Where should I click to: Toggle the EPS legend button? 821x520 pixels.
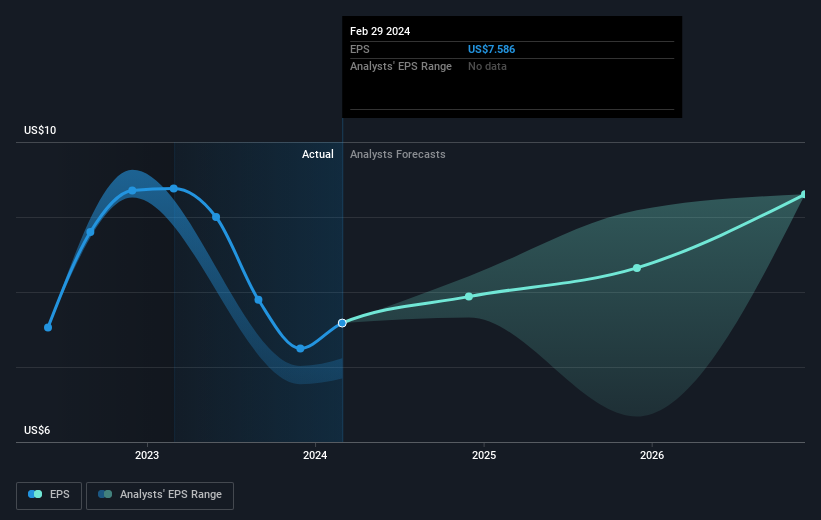pyautogui.click(x=49, y=495)
